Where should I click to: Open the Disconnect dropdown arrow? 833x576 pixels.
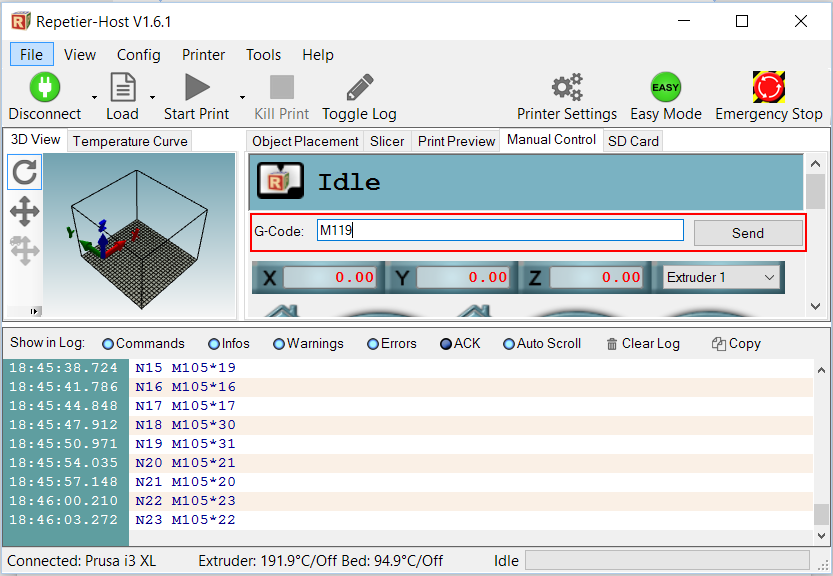(94, 97)
